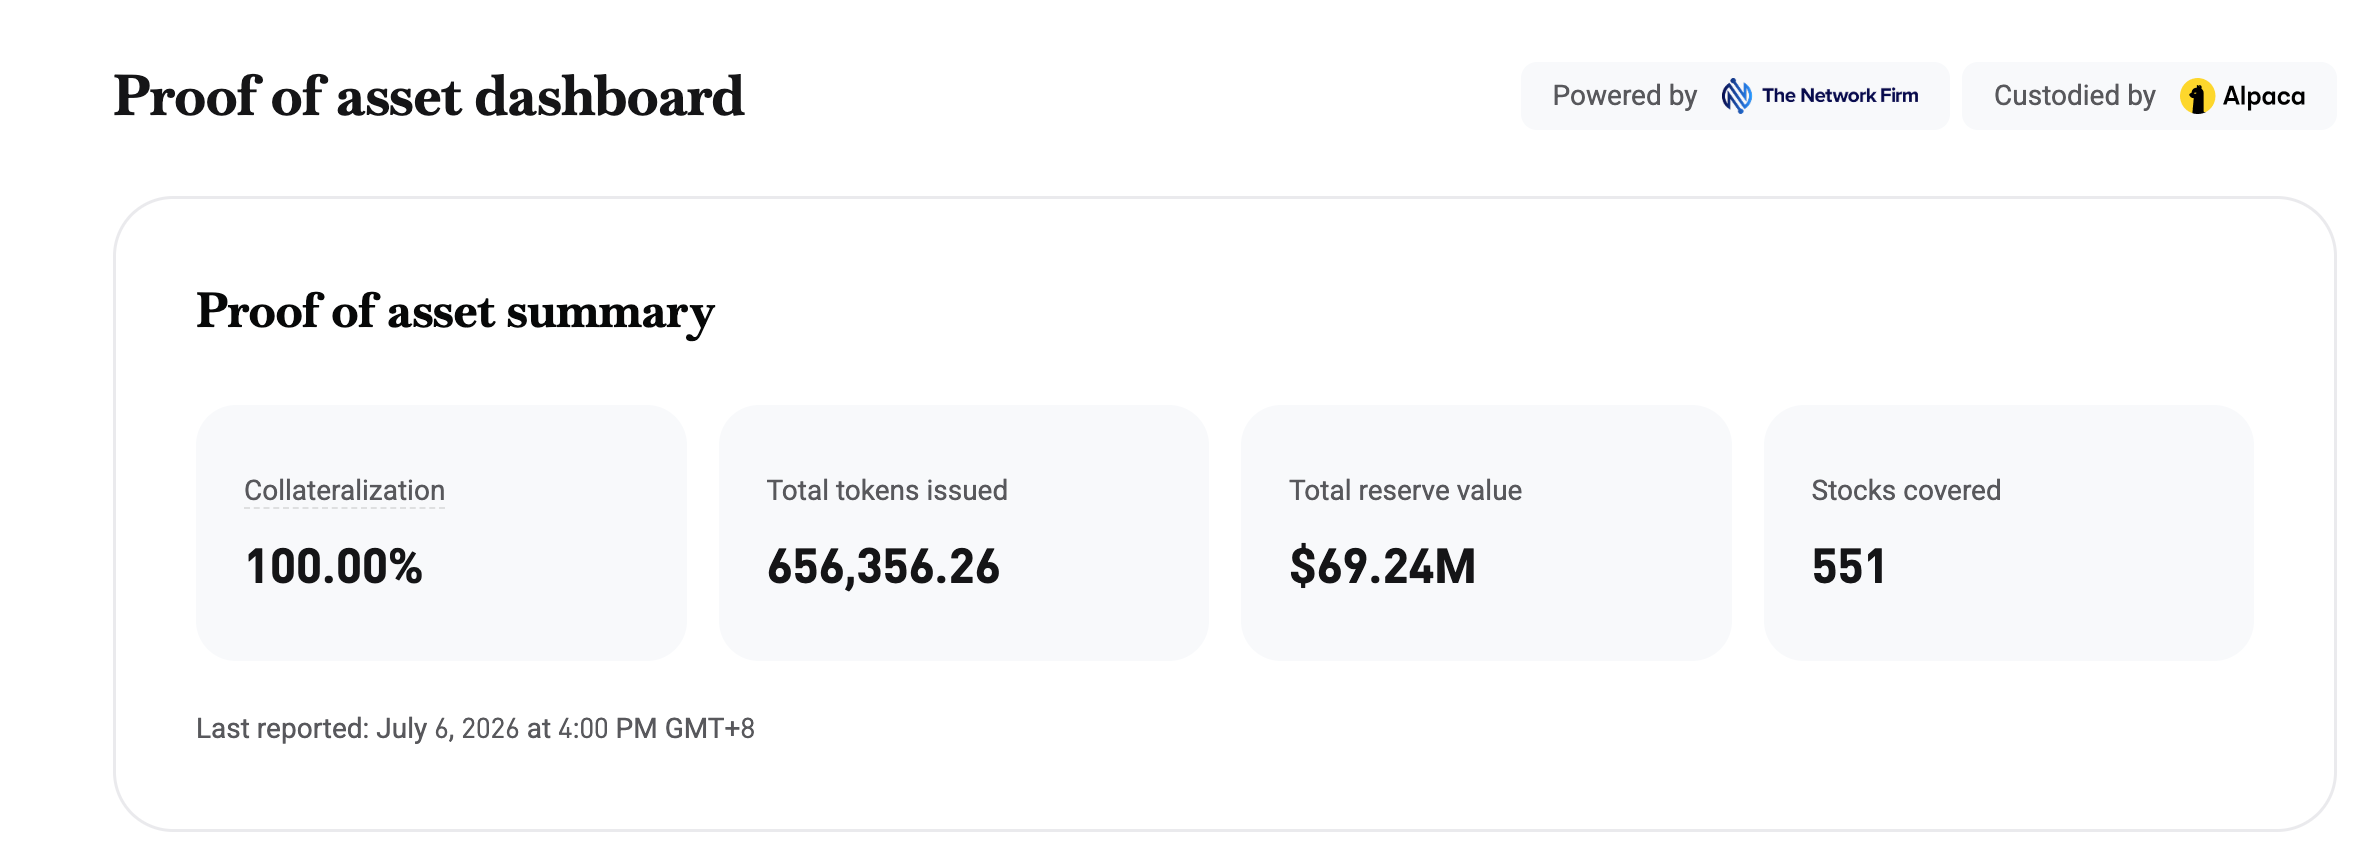The height and width of the screenshot is (860, 2376).
Task: Click the Total tokens issued label
Action: click(887, 490)
